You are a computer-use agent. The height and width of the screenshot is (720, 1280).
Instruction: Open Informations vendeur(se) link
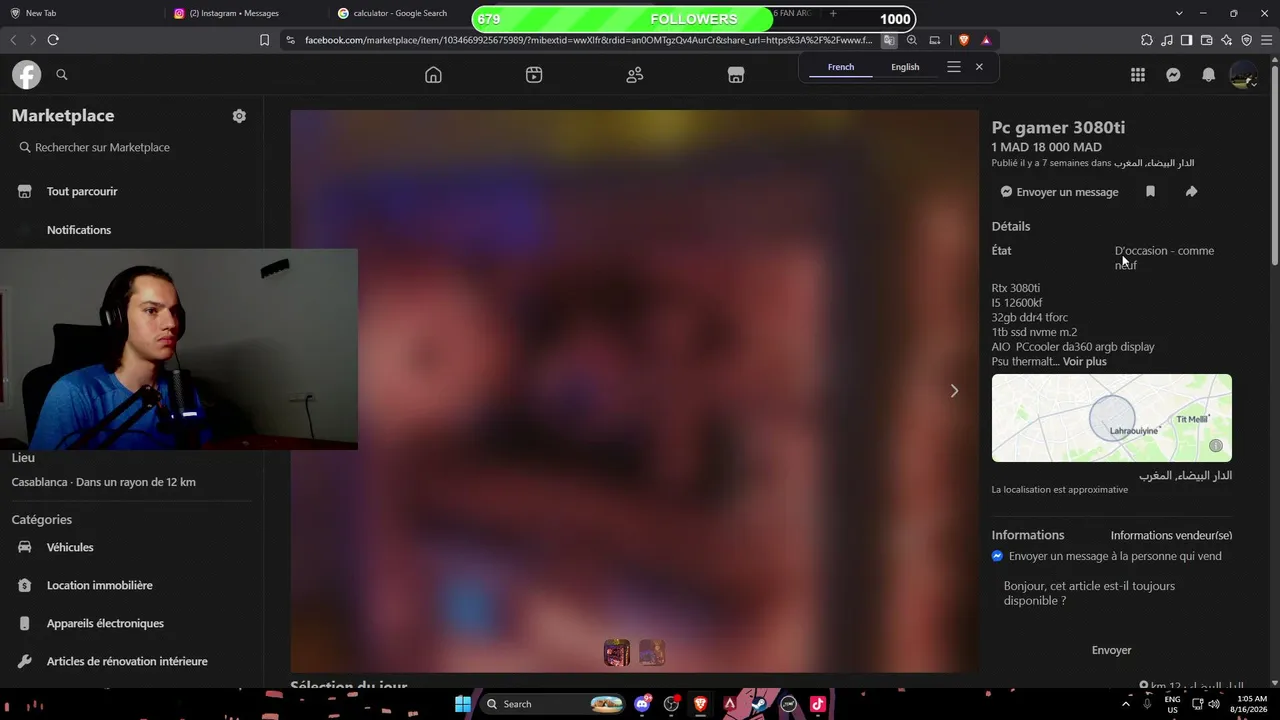[x=1171, y=535]
